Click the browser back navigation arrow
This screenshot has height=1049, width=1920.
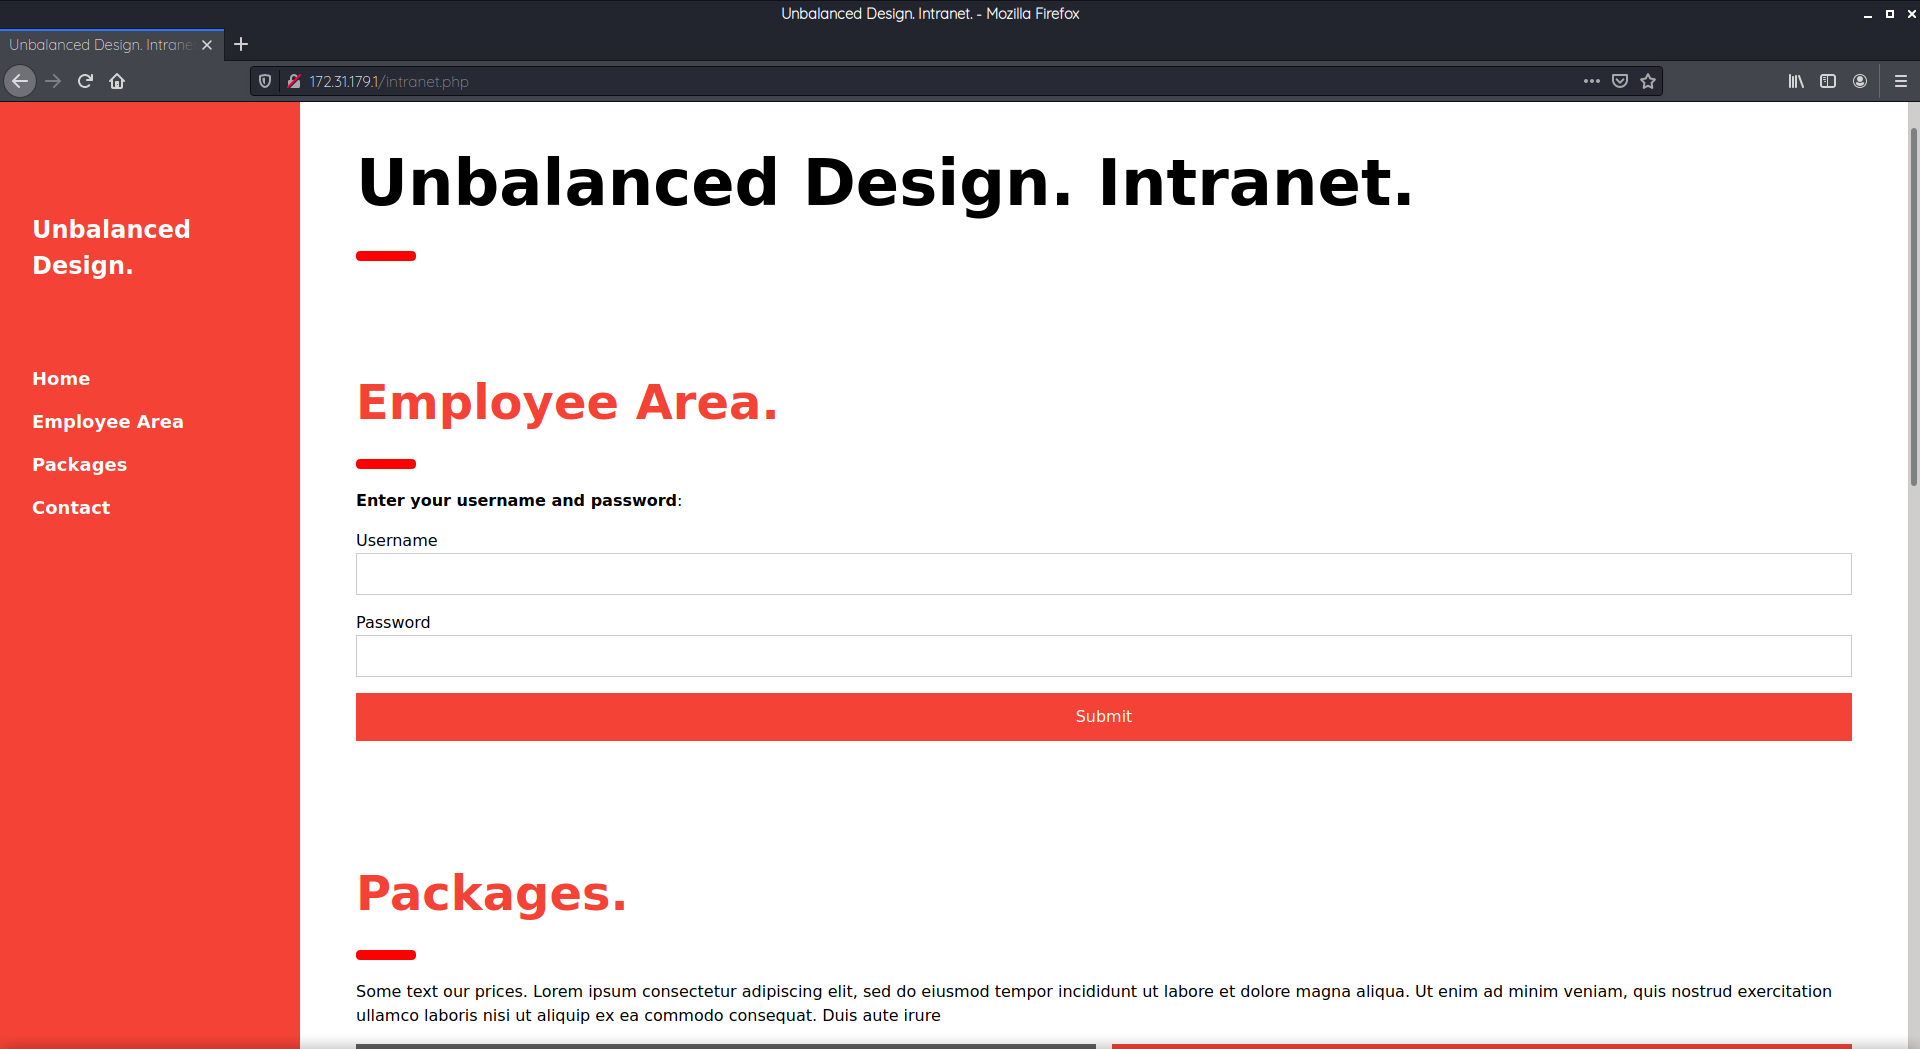point(20,81)
